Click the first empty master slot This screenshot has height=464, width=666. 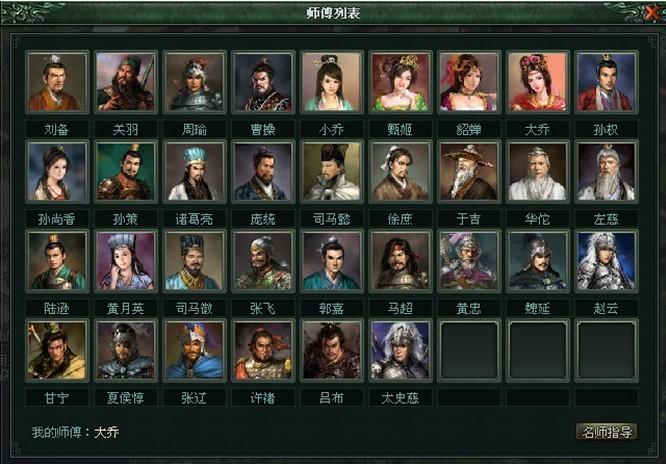click(x=469, y=351)
